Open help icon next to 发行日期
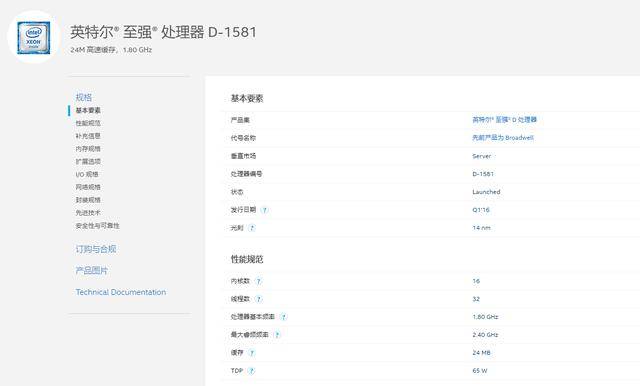This screenshot has width=640, height=386. 264,210
